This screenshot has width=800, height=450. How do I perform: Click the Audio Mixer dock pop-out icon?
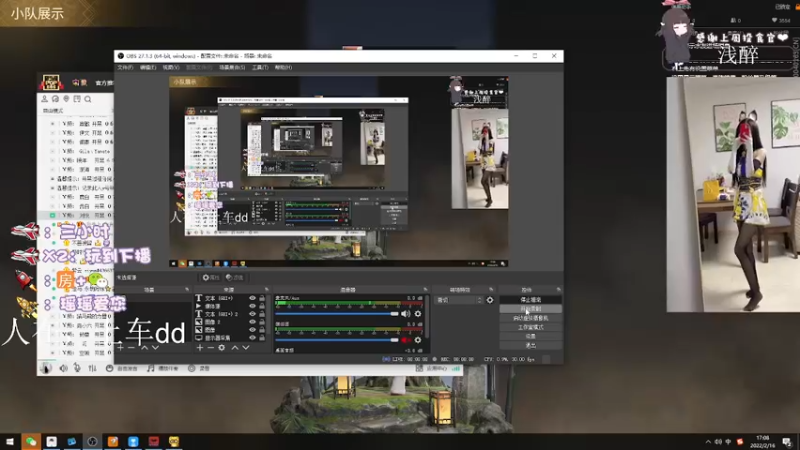coord(426,289)
